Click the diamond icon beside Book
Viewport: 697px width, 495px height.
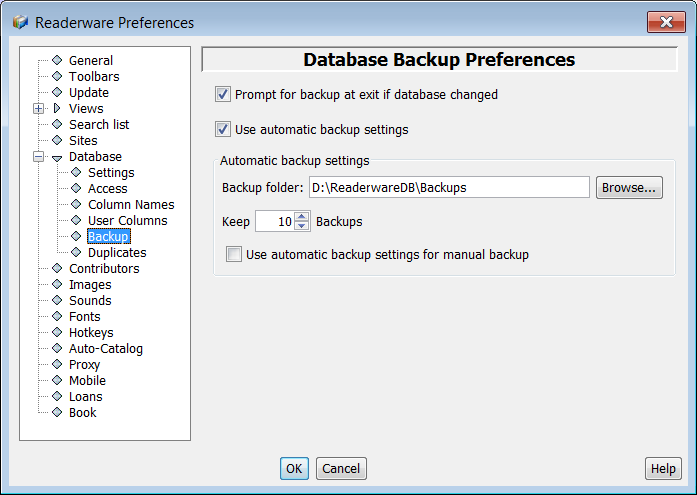point(57,412)
